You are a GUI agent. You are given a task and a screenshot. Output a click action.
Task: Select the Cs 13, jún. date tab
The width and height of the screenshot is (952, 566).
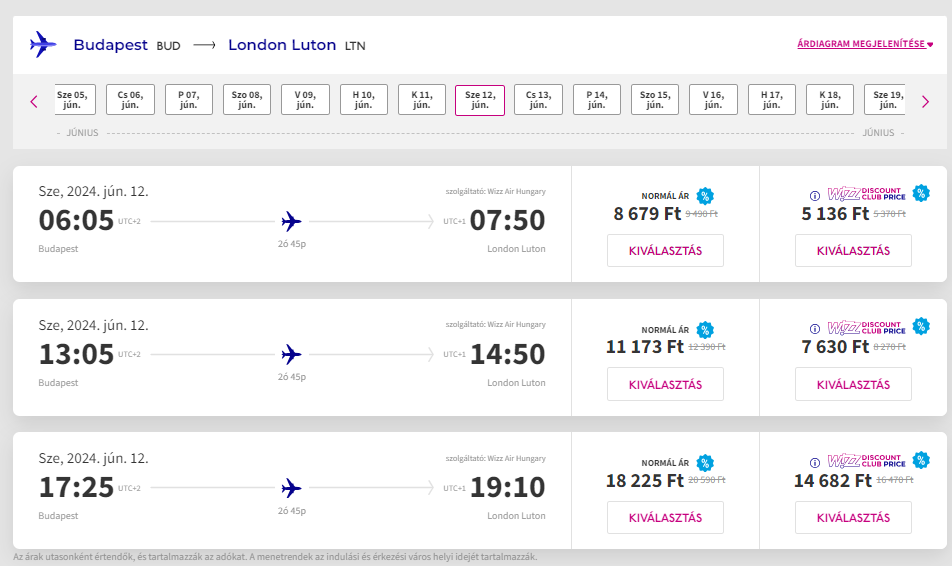pyautogui.click(x=538, y=100)
